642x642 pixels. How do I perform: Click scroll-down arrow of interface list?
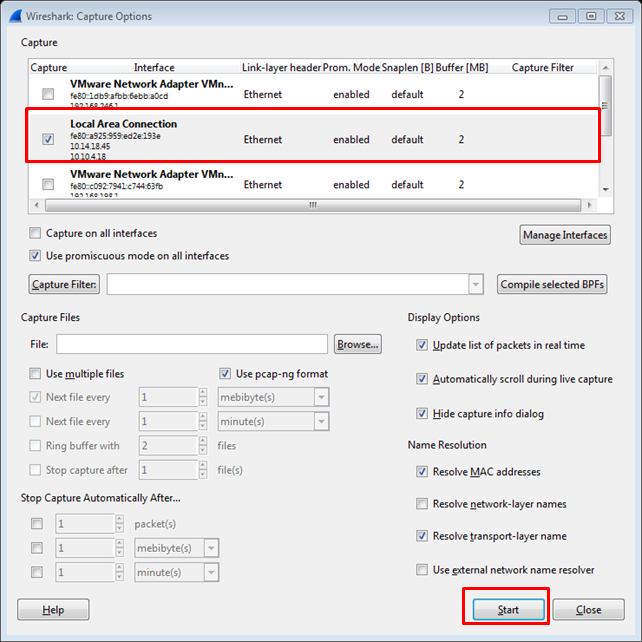(606, 190)
